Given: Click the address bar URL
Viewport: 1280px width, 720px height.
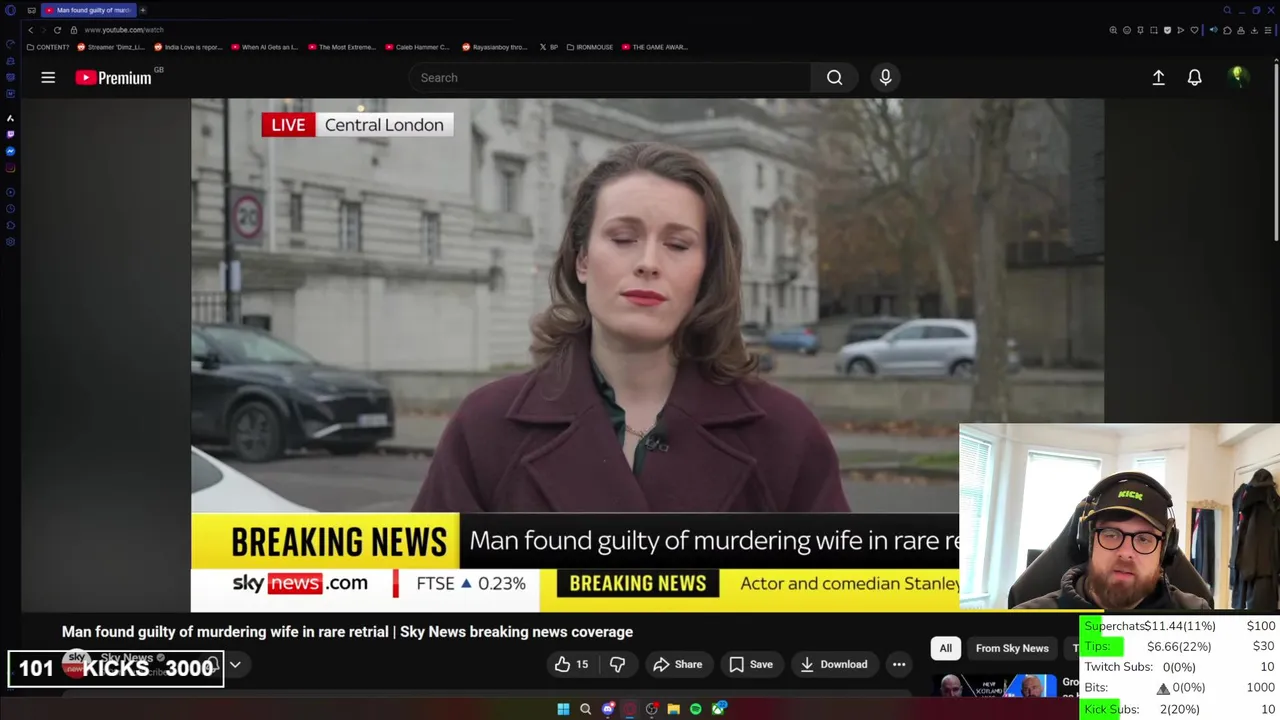Looking at the screenshot, I should [x=123, y=30].
